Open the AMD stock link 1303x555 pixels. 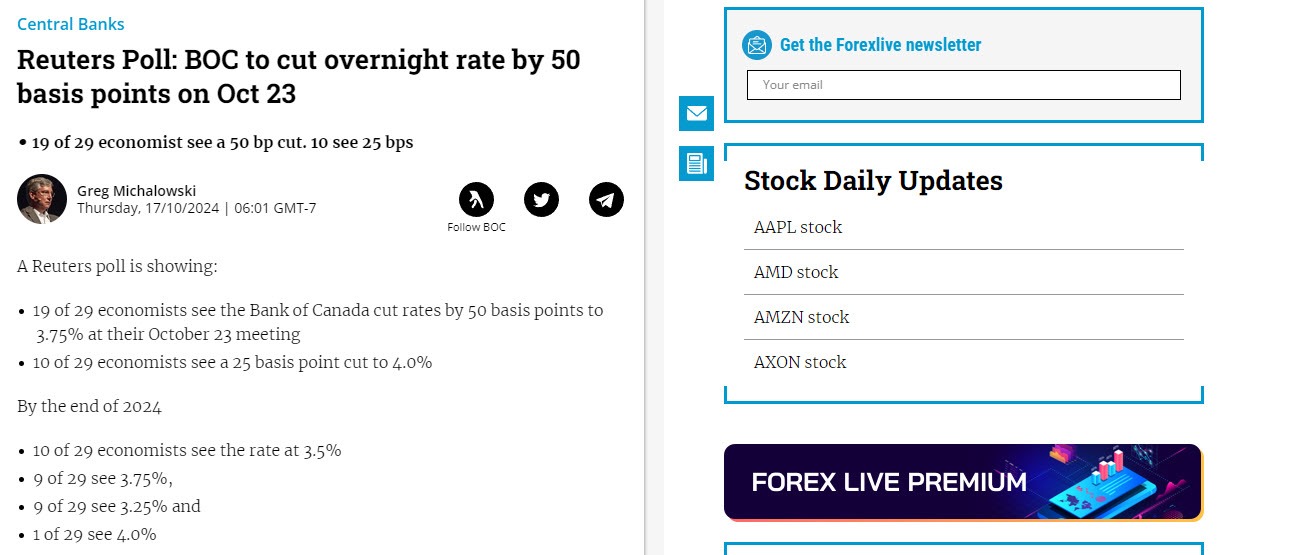[x=796, y=272]
